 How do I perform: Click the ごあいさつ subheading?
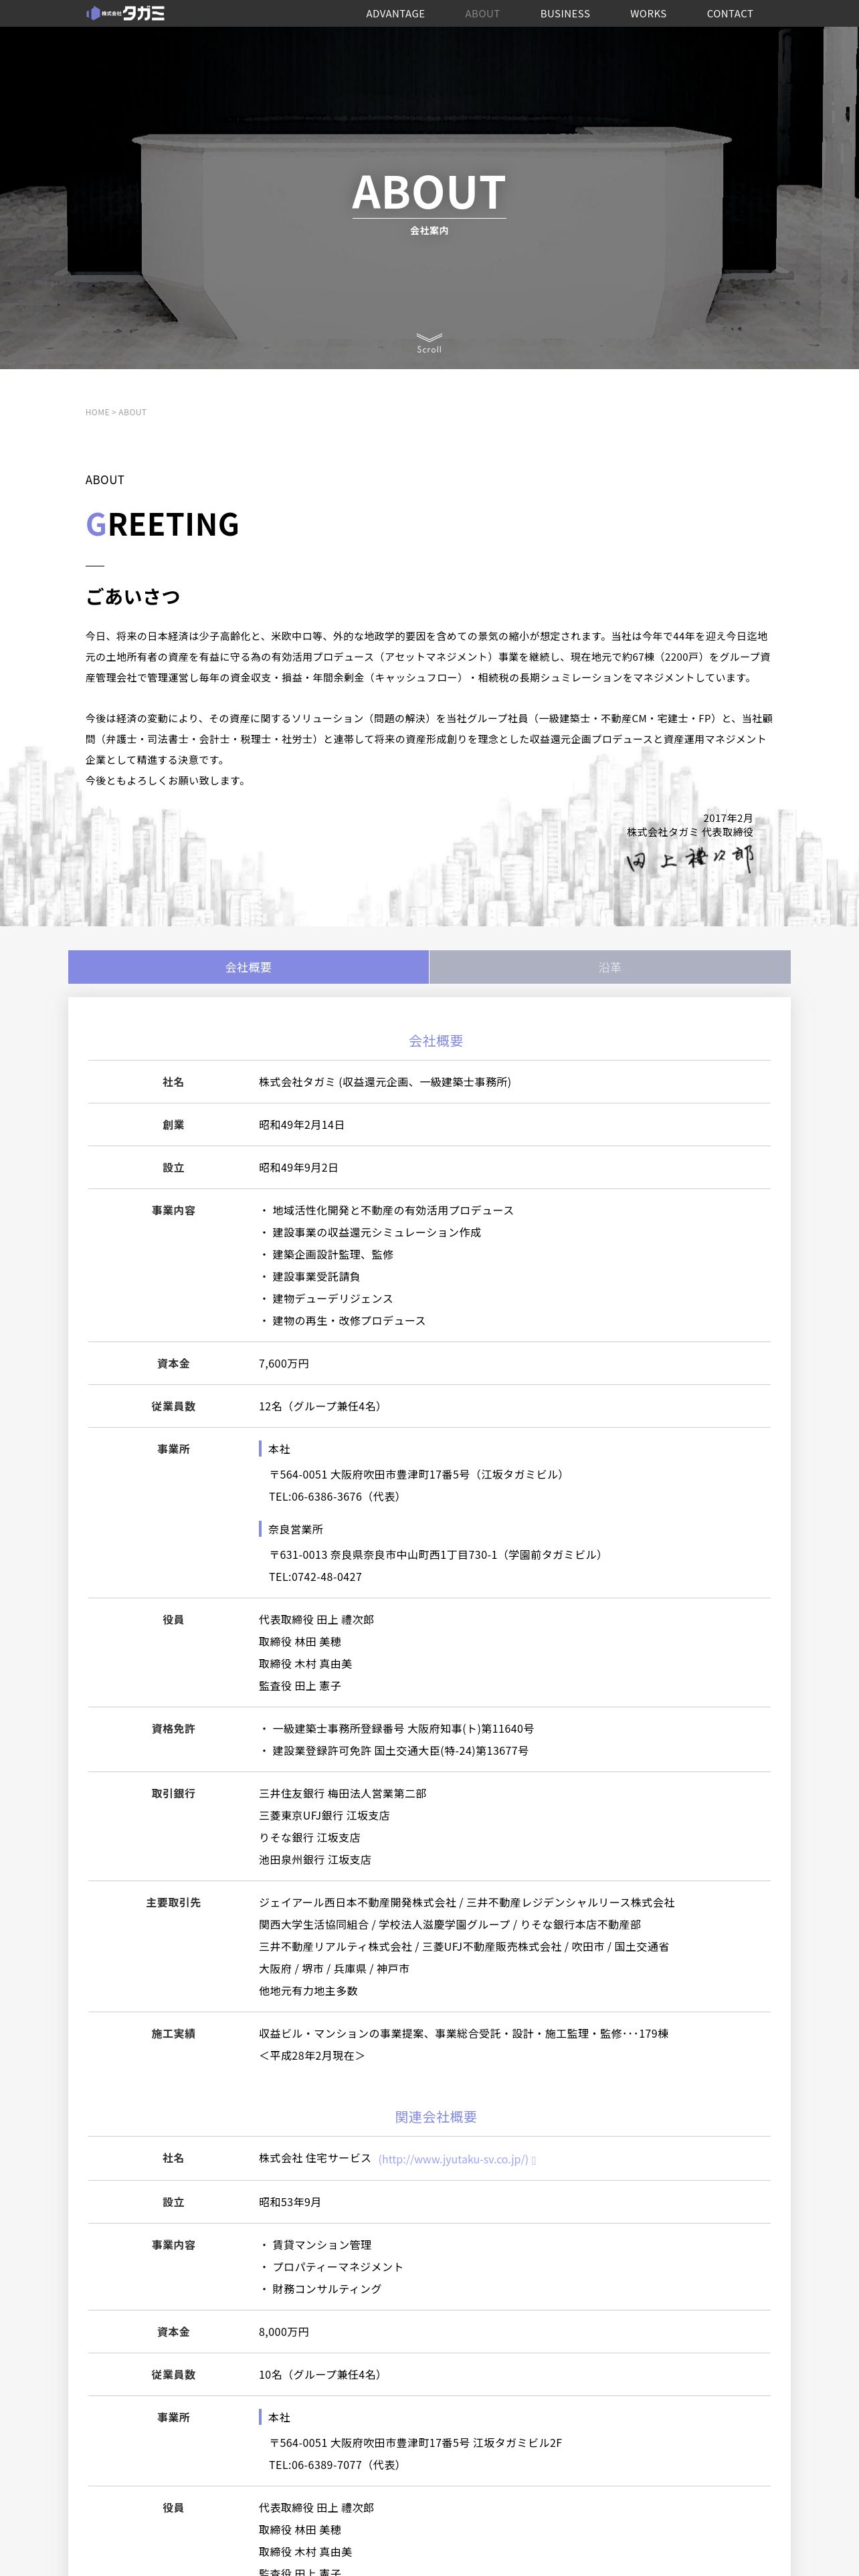[133, 597]
